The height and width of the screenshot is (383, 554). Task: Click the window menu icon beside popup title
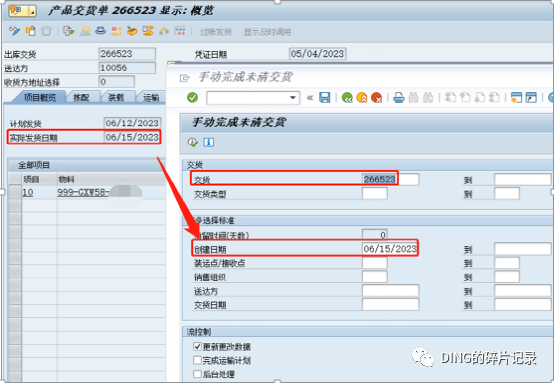(184, 78)
